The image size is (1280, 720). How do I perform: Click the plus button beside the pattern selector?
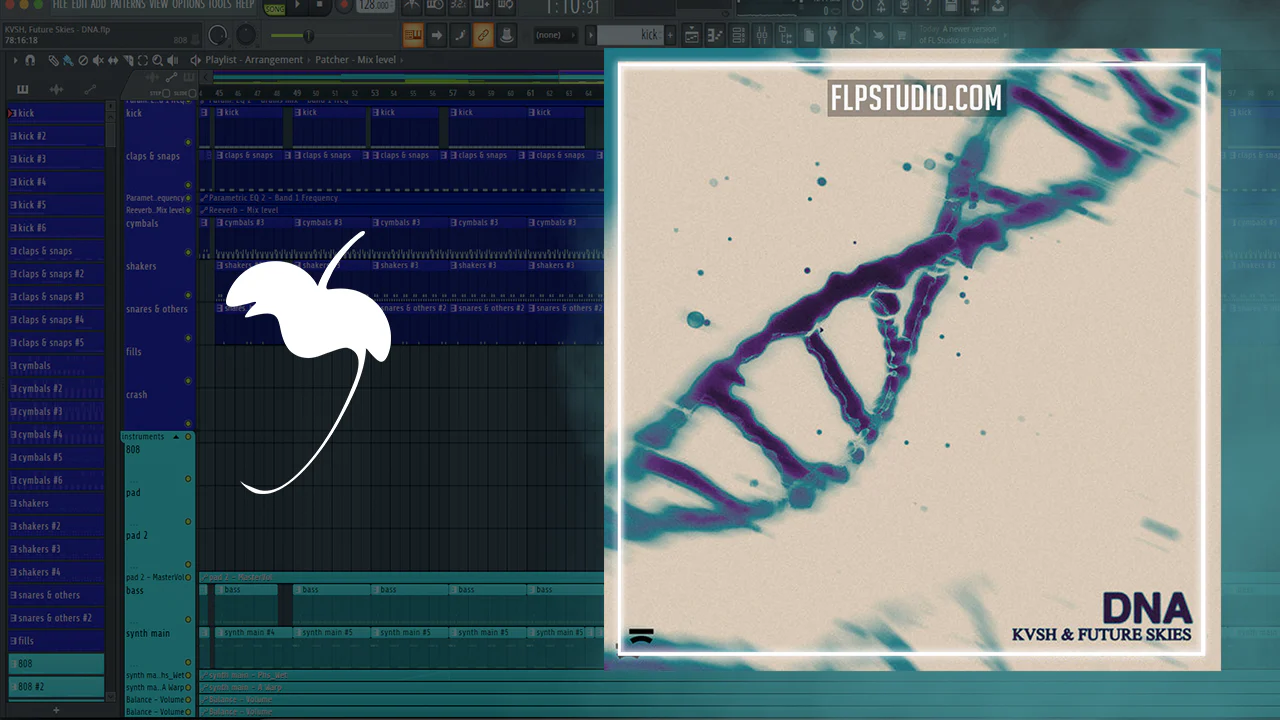671,35
